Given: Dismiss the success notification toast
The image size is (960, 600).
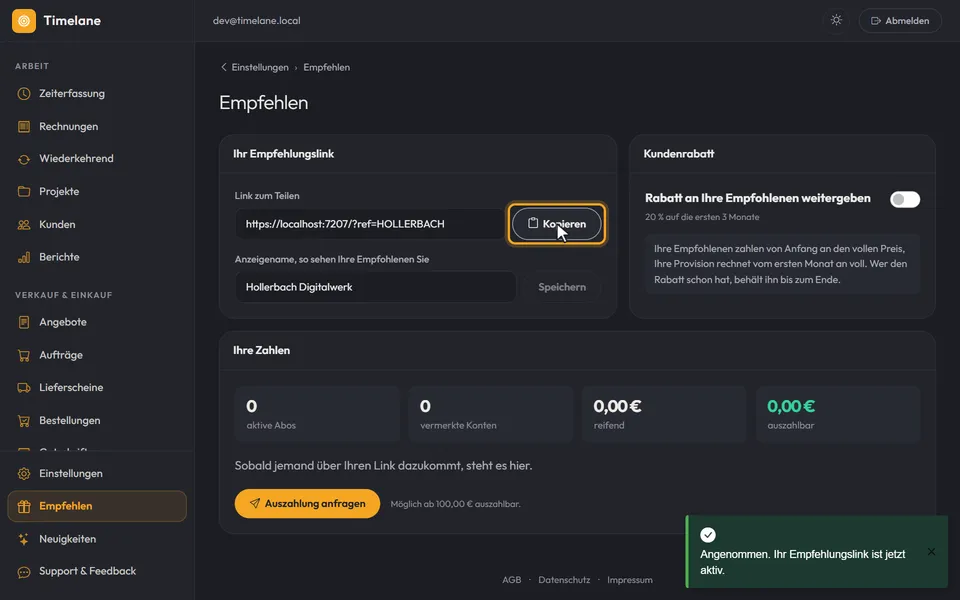Looking at the screenshot, I should click(x=931, y=552).
